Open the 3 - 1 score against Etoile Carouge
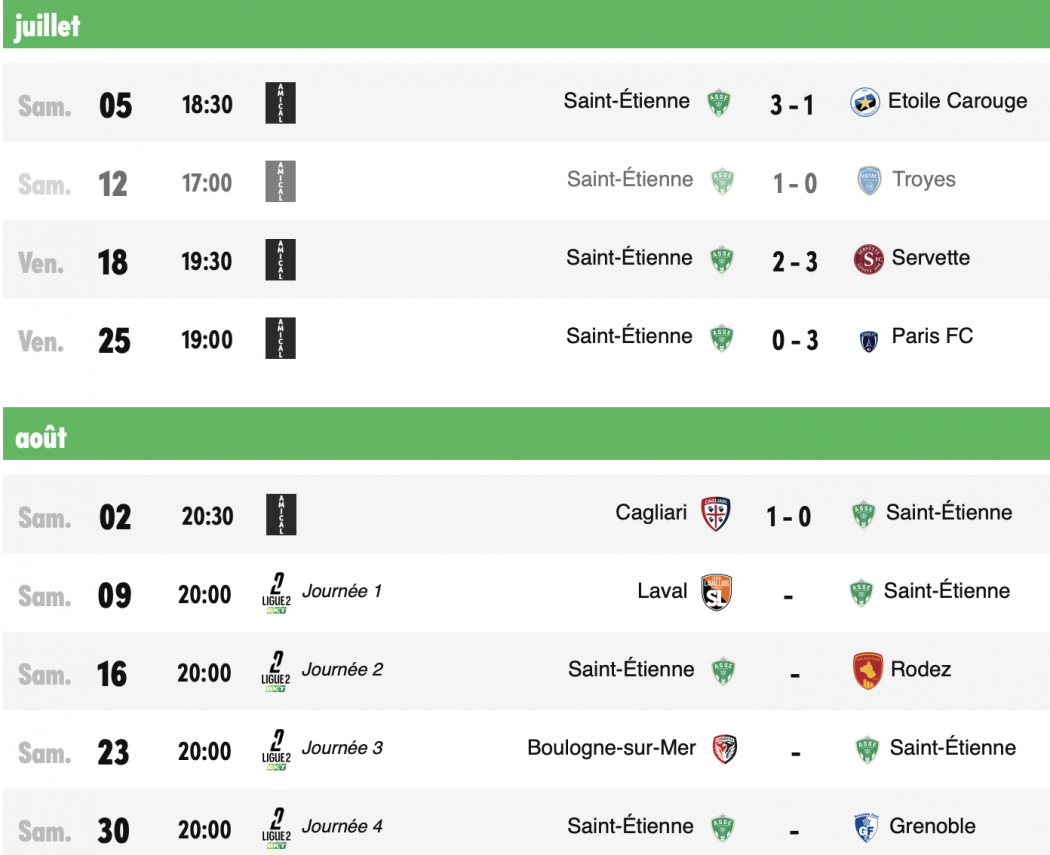The width and height of the screenshot is (1050, 855). (x=792, y=105)
